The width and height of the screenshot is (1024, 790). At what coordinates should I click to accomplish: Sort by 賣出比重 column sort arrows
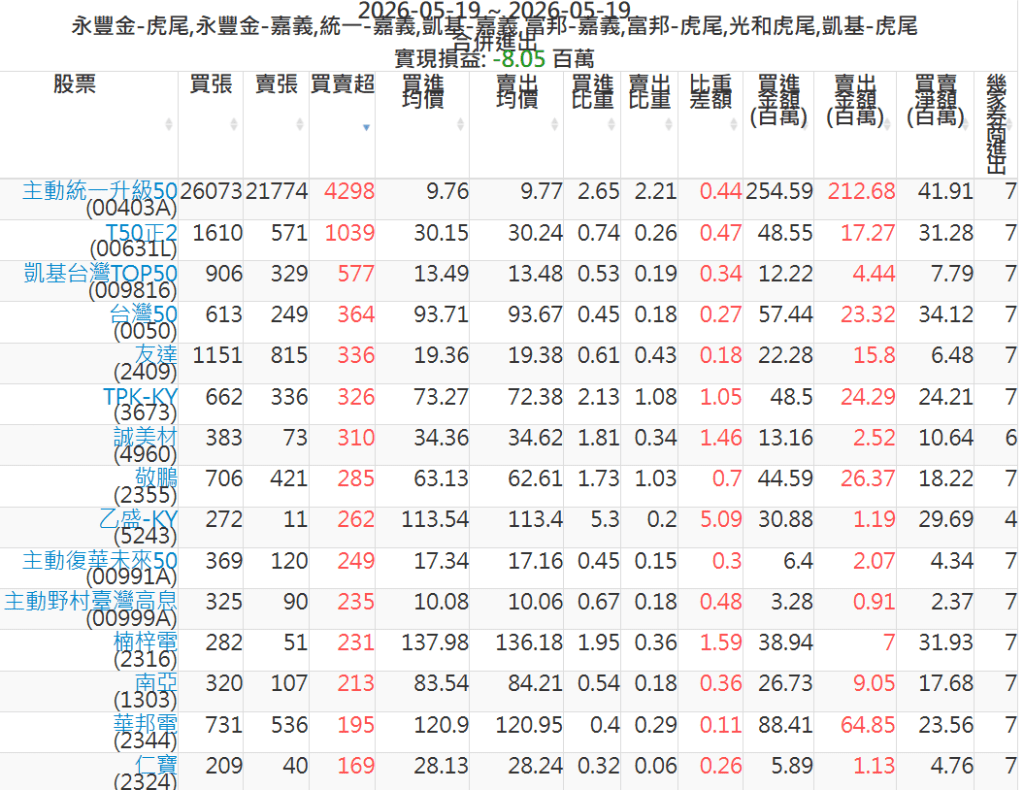(669, 124)
